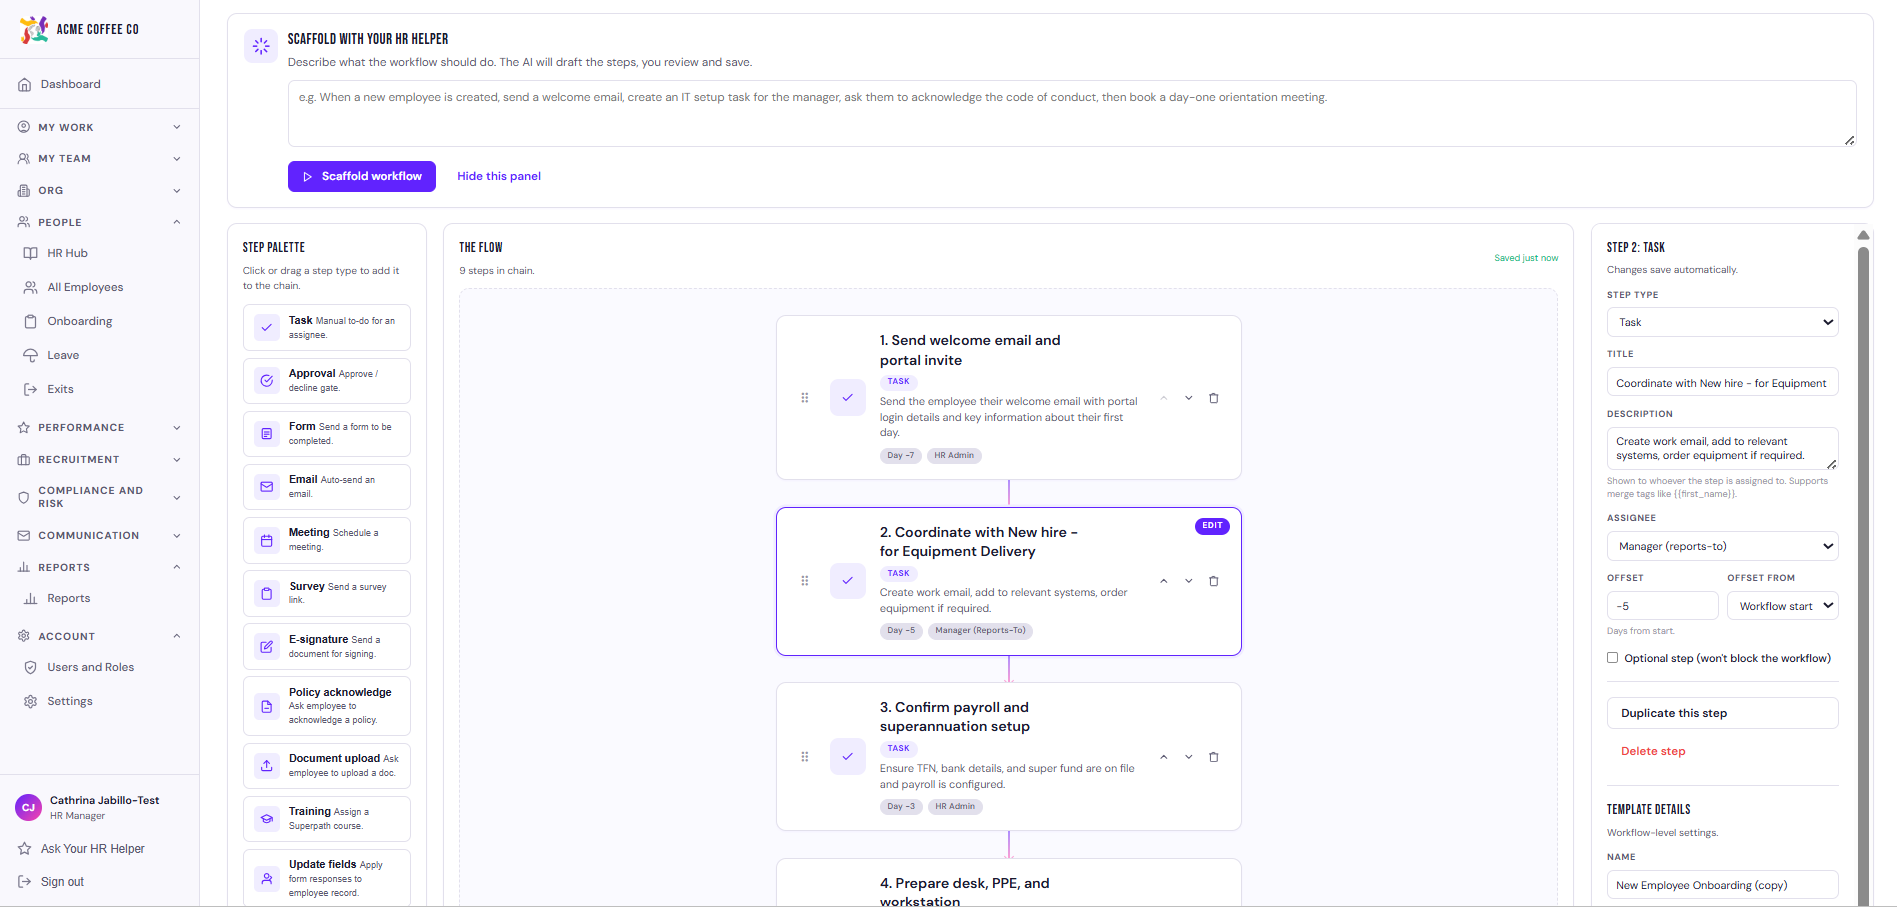
Task: Add a Form step from the palette
Action: (x=326, y=433)
